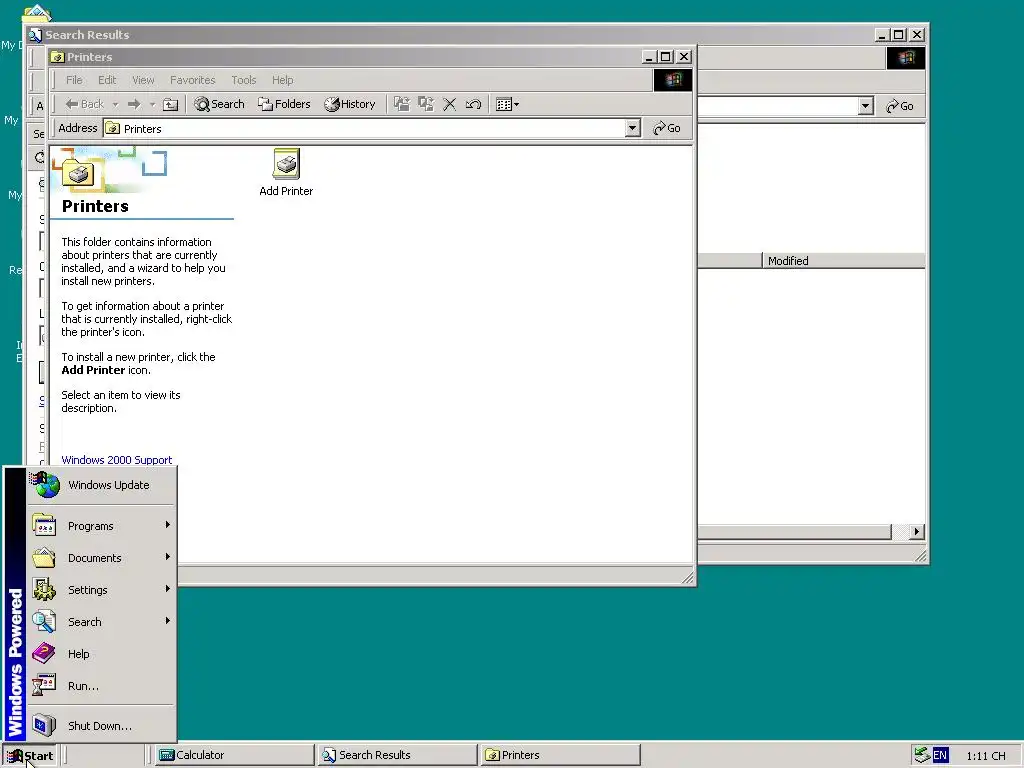
Task: Click the printer icon in the address bar
Action: [x=112, y=128]
